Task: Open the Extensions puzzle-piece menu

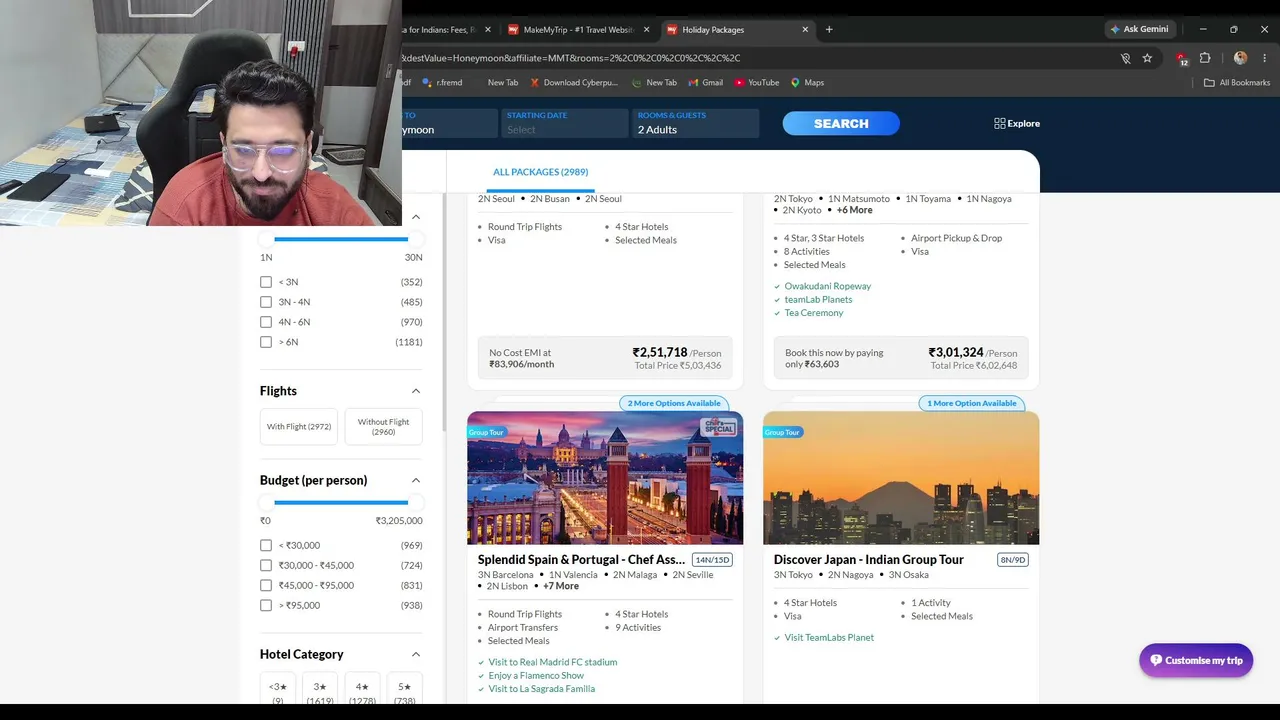Action: point(1205,58)
